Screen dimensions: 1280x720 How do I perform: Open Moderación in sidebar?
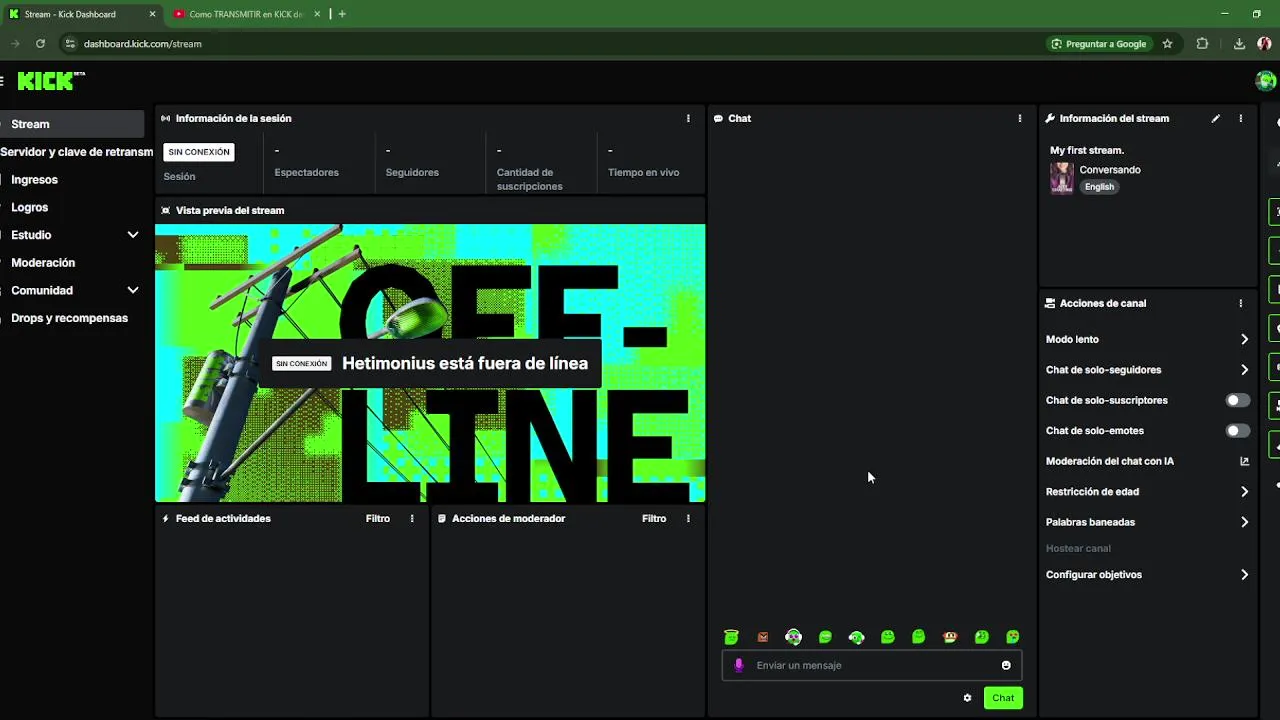(x=43, y=263)
